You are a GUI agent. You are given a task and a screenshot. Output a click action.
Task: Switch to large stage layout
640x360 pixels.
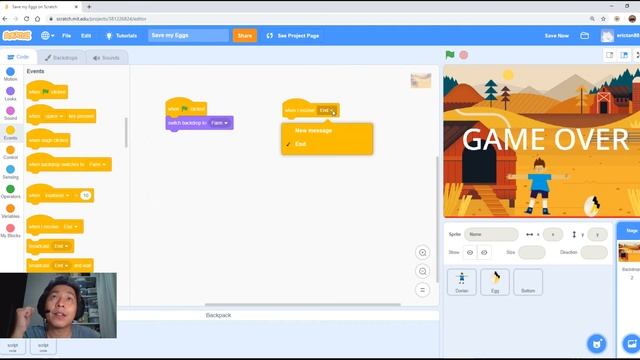click(x=624, y=55)
